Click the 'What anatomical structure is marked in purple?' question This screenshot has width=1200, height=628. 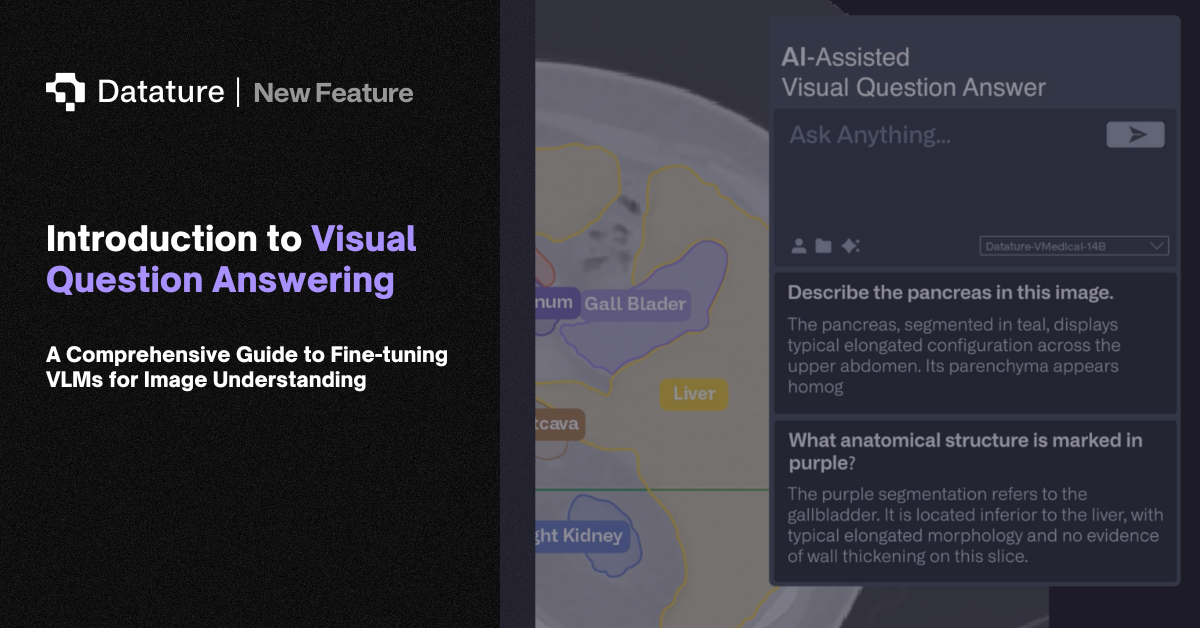pyautogui.click(x=965, y=452)
